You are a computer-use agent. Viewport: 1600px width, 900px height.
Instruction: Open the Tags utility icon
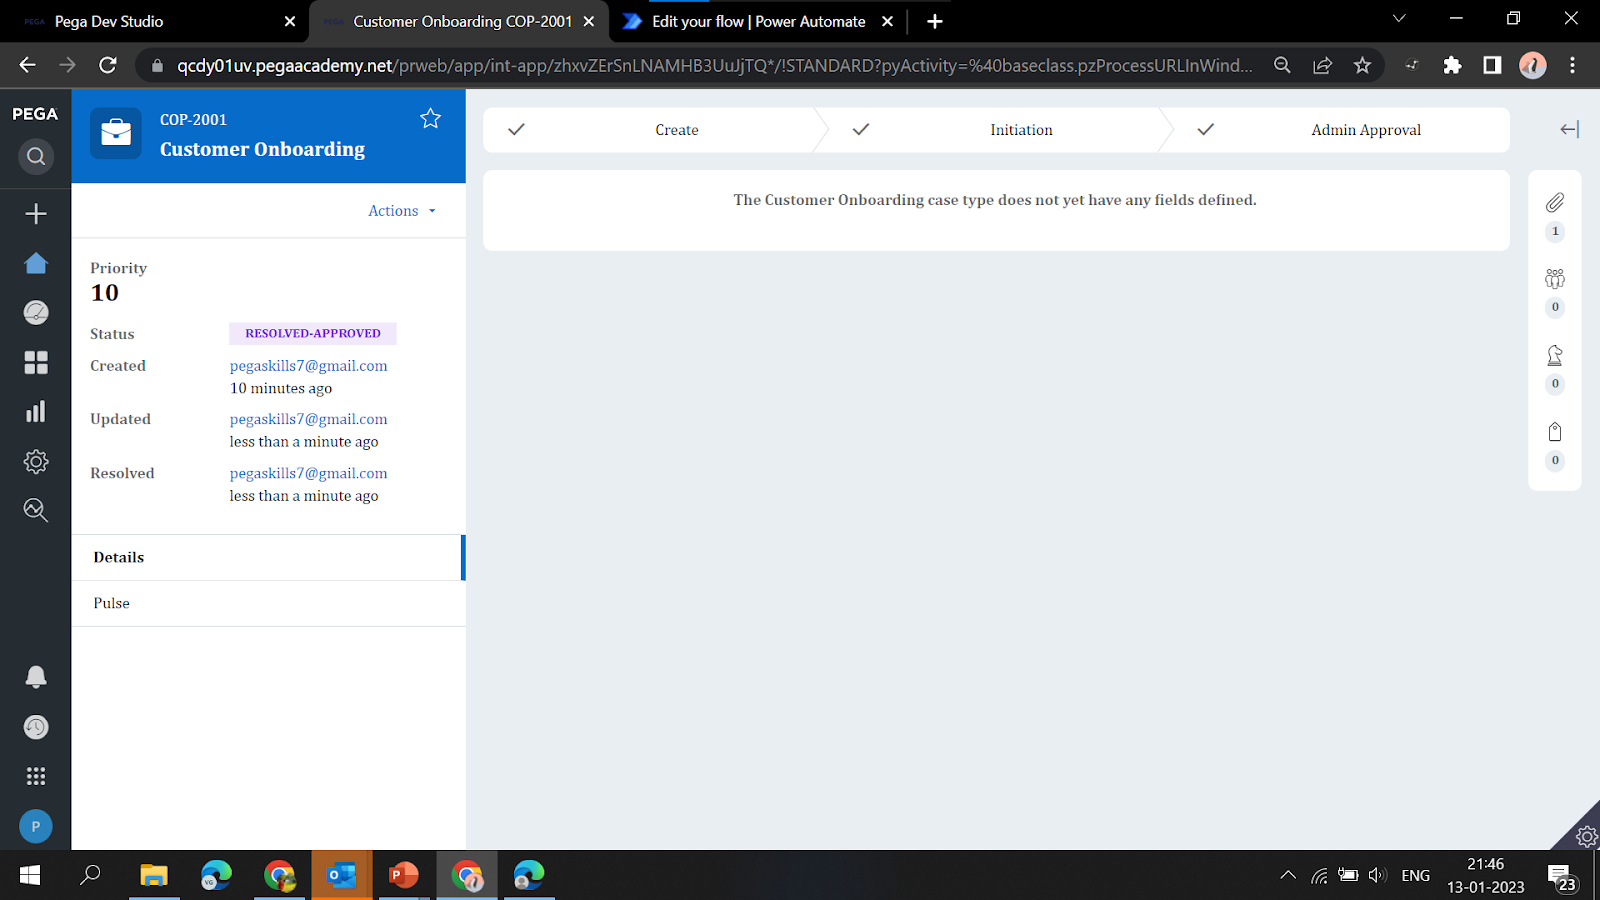click(1555, 432)
